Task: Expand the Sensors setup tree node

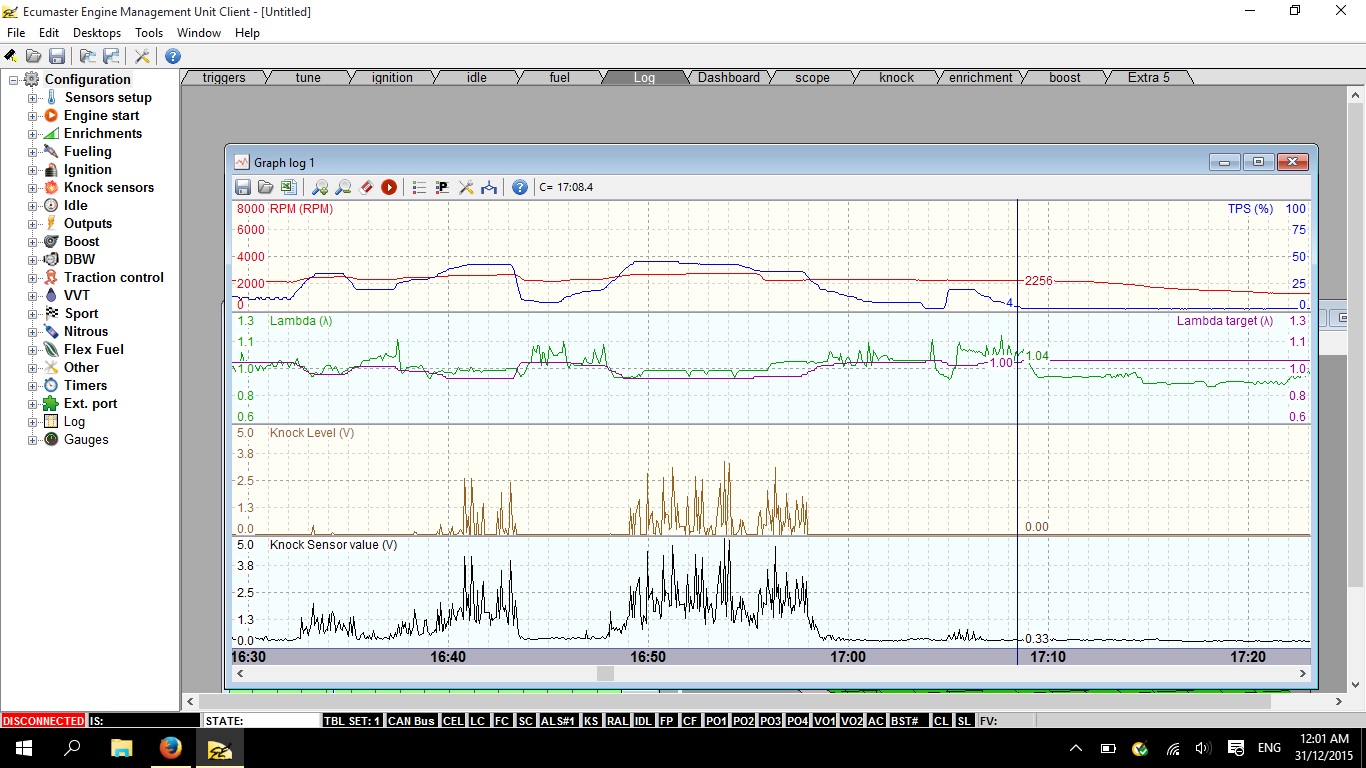Action: (x=32, y=98)
